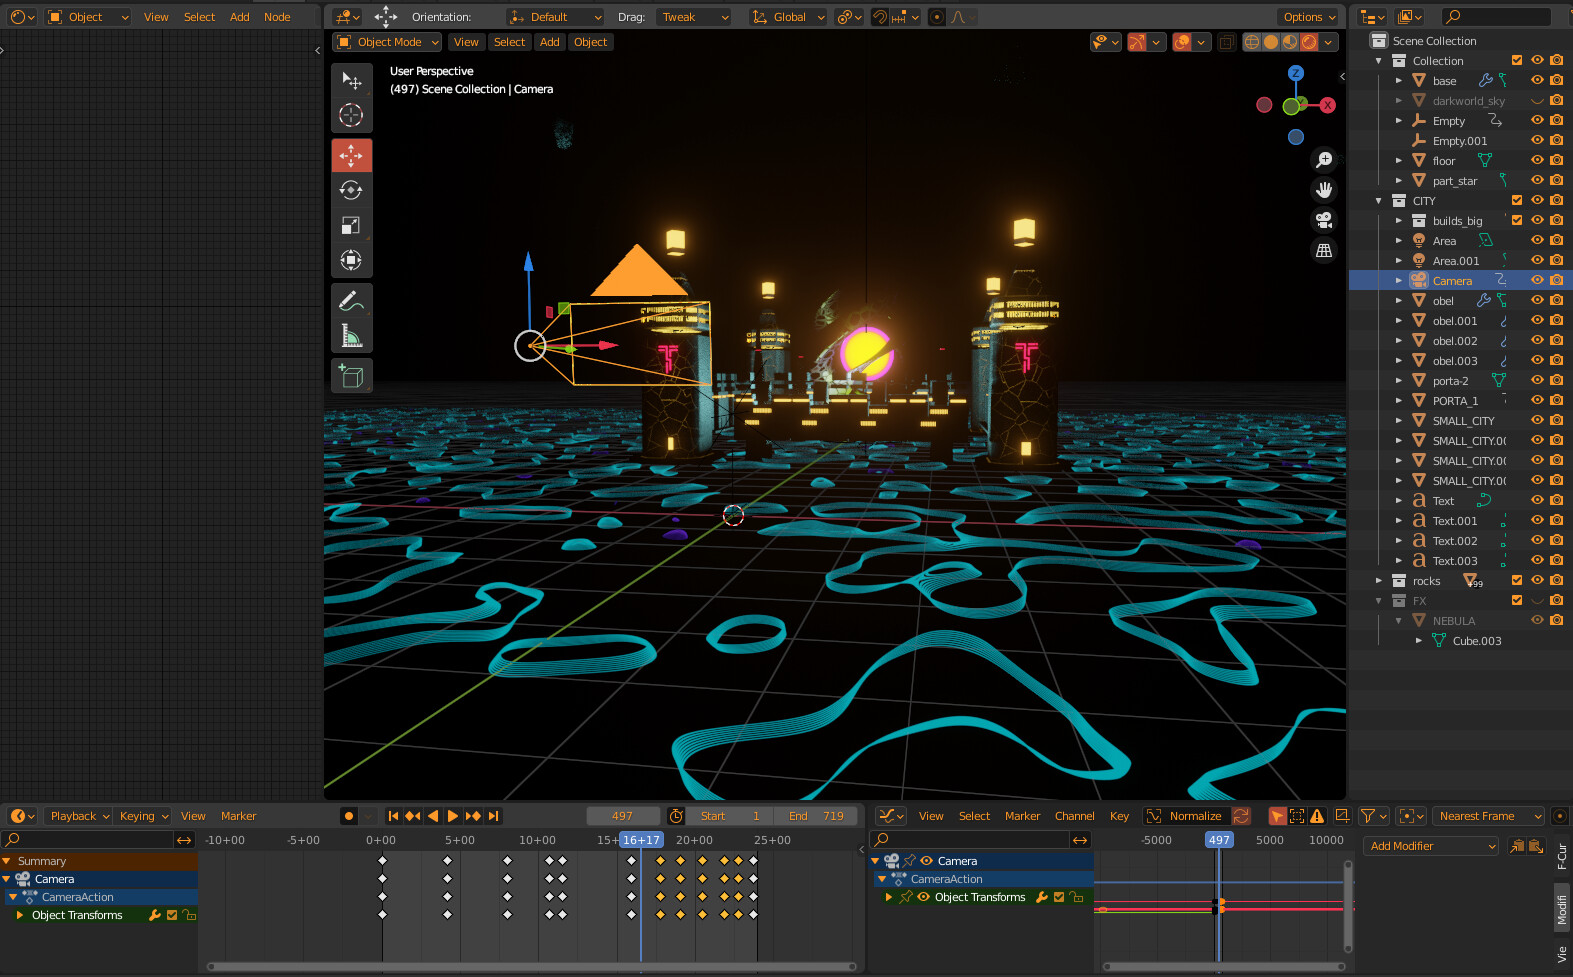1573x977 pixels.
Task: Click the Node menu in node editor
Action: 277,17
